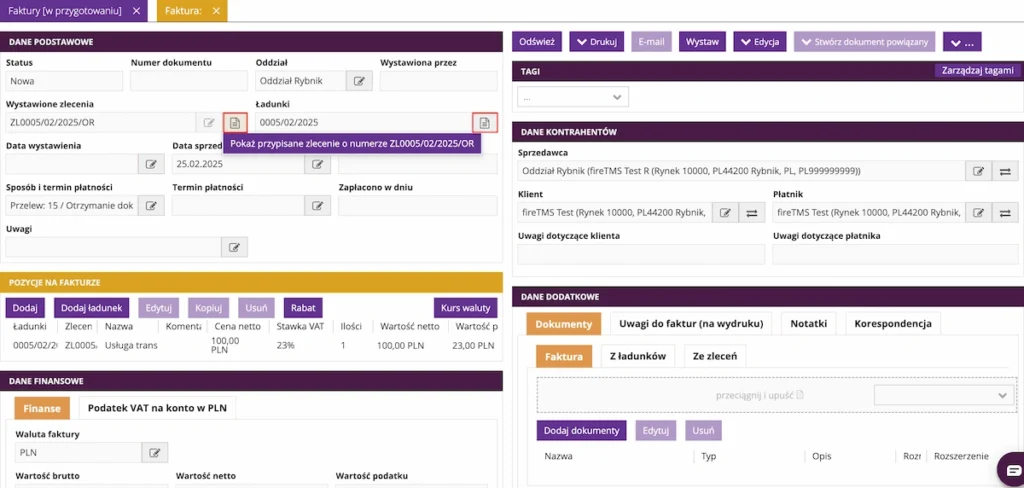Edit the Płatnik payer entry

(978, 212)
